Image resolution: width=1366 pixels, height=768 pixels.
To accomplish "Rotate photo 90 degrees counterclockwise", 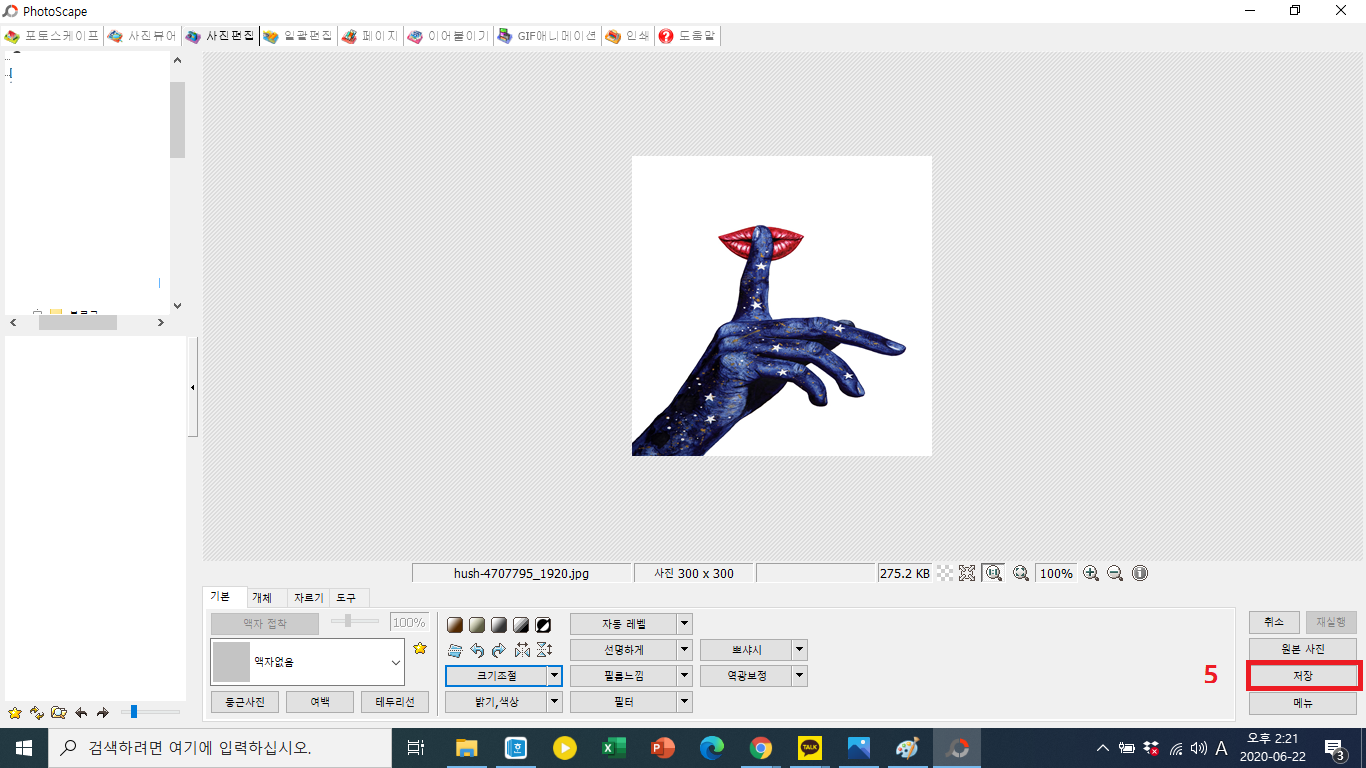I will (x=477, y=650).
